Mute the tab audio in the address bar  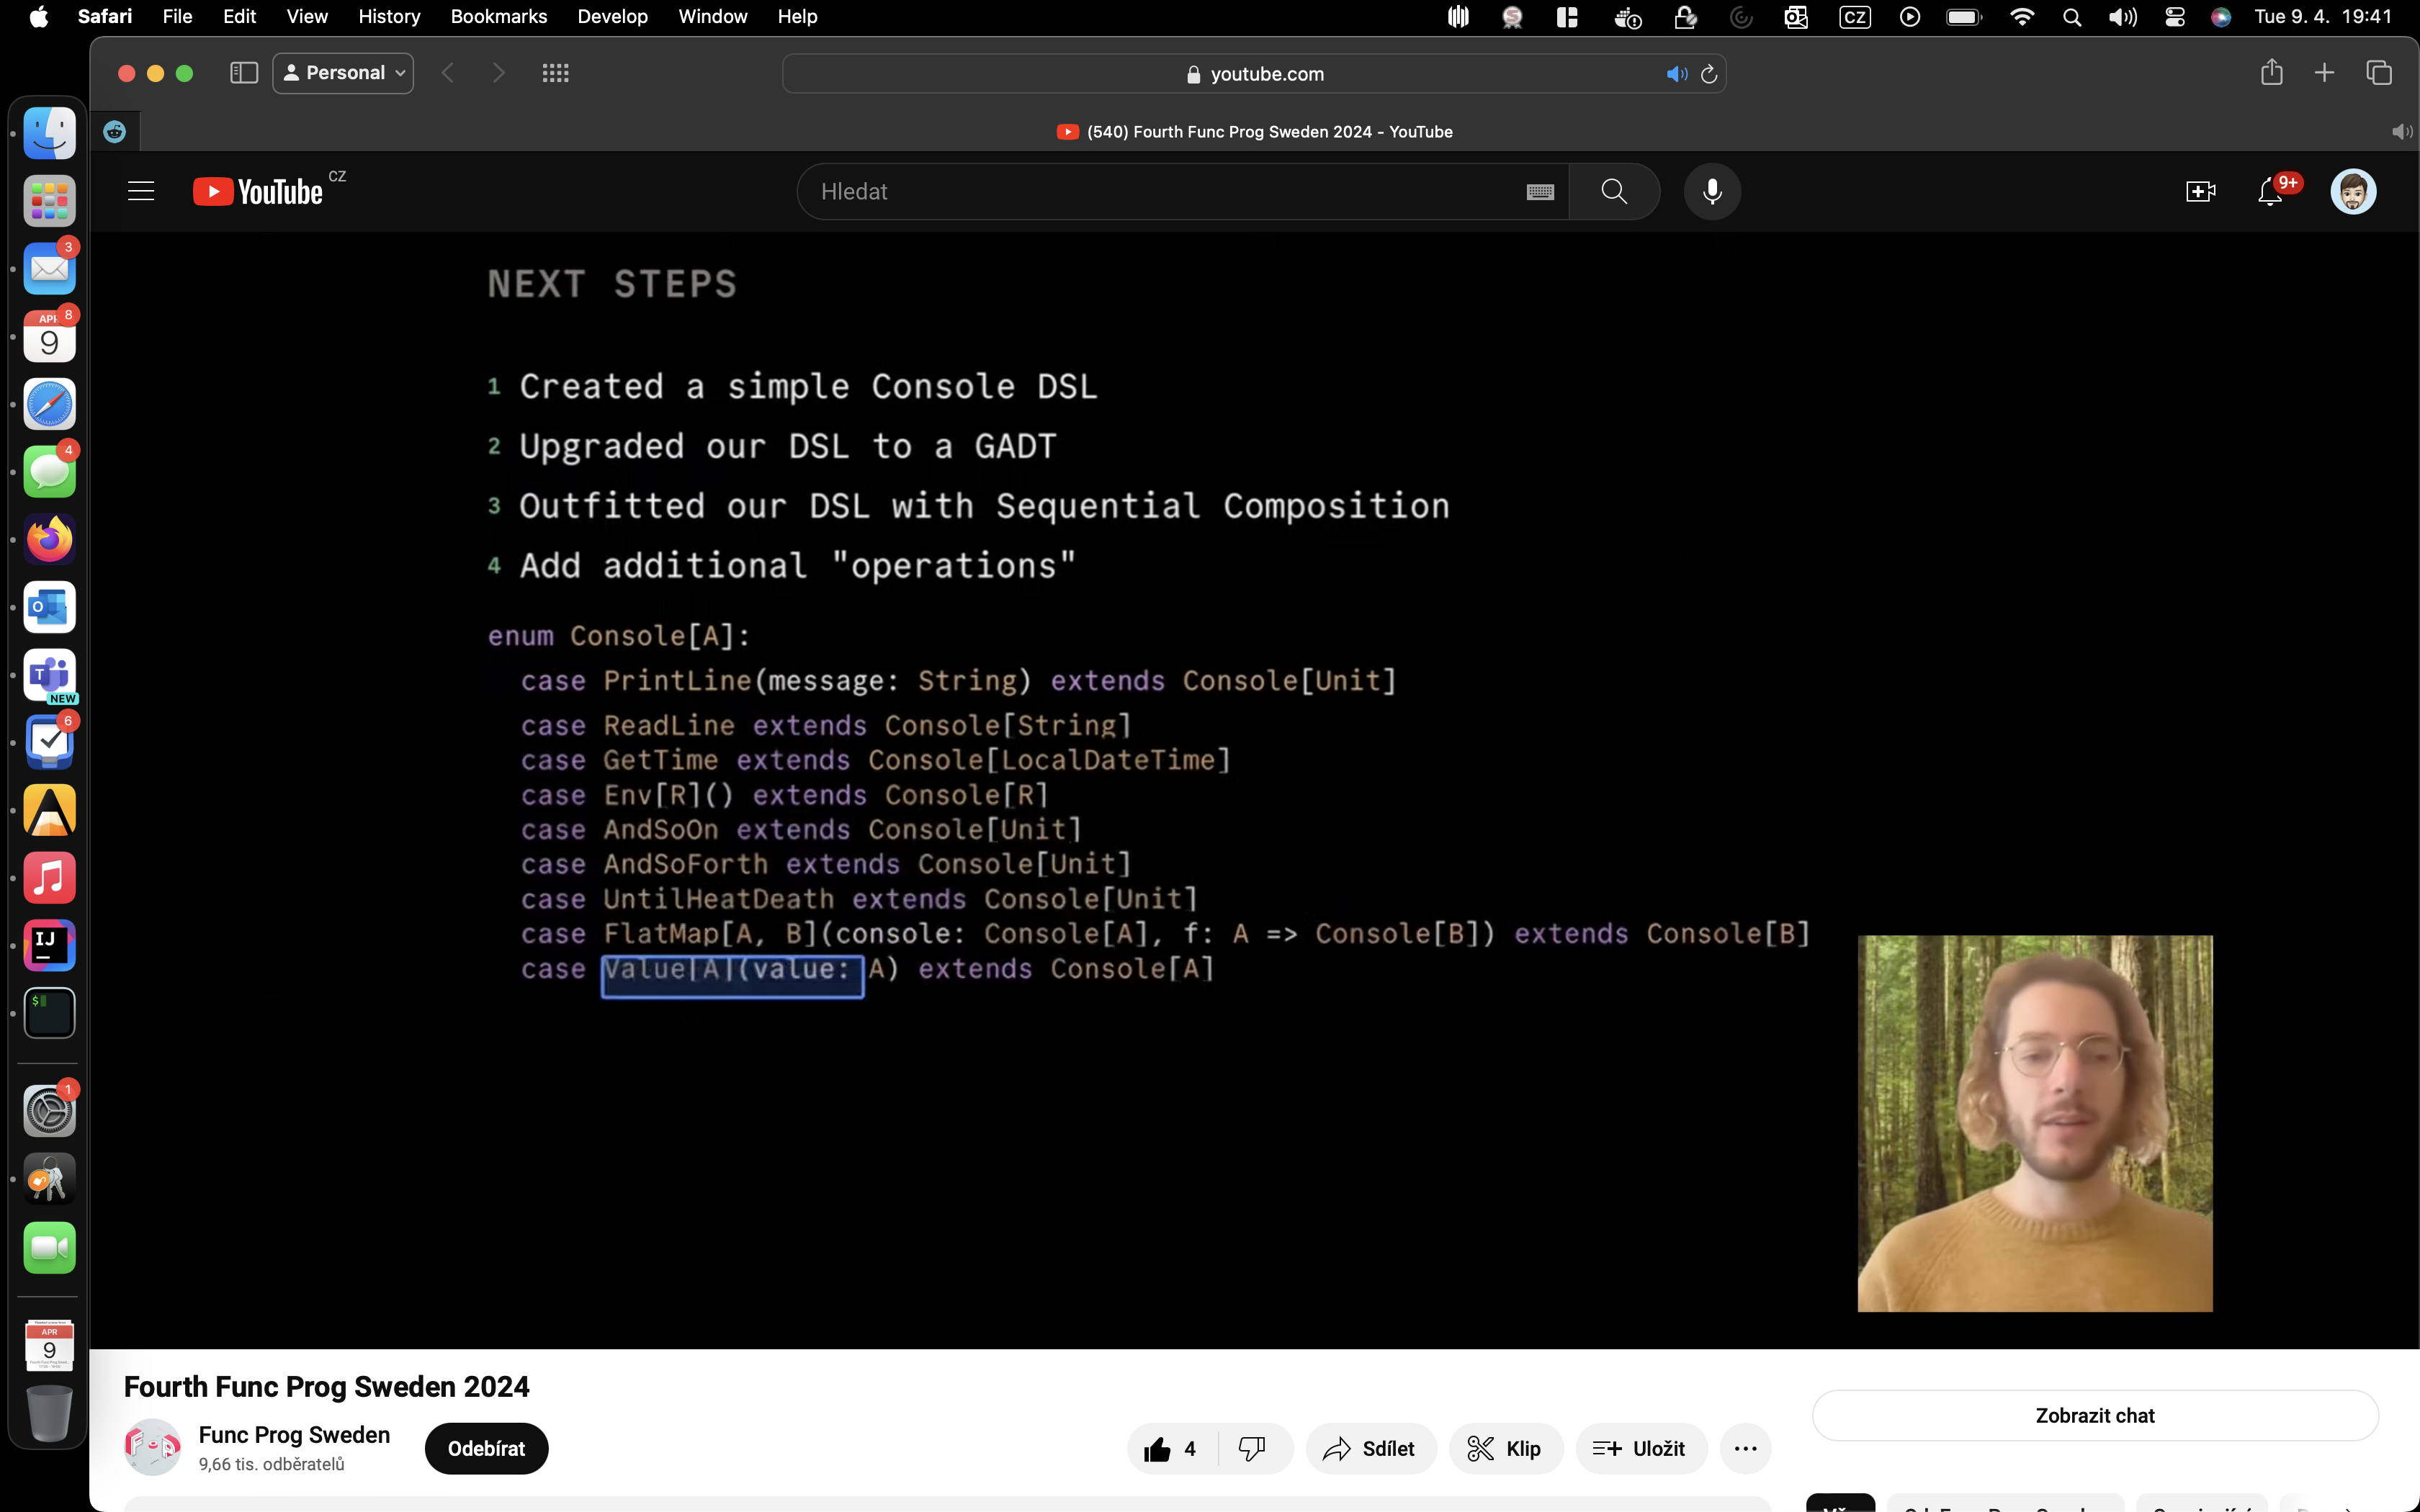click(1676, 74)
